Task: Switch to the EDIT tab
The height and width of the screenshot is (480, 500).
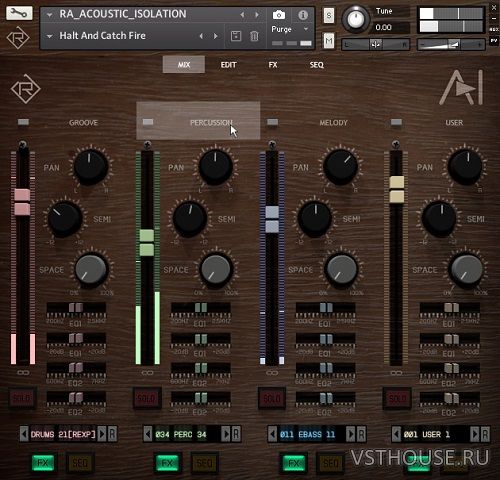Action: pos(228,65)
